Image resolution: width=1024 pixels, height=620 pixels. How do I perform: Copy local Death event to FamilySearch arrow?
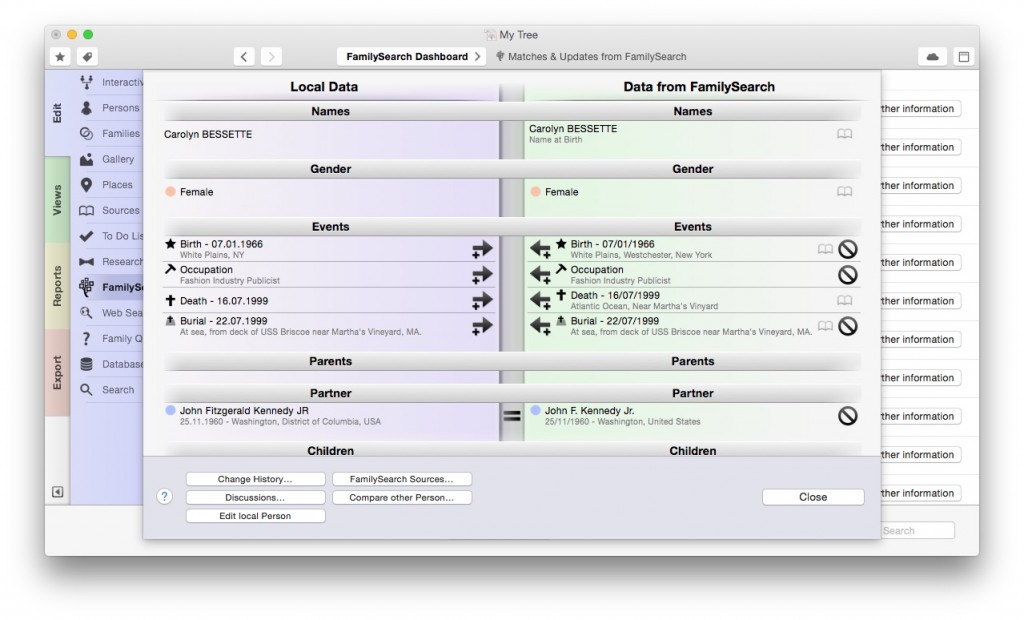tap(482, 301)
